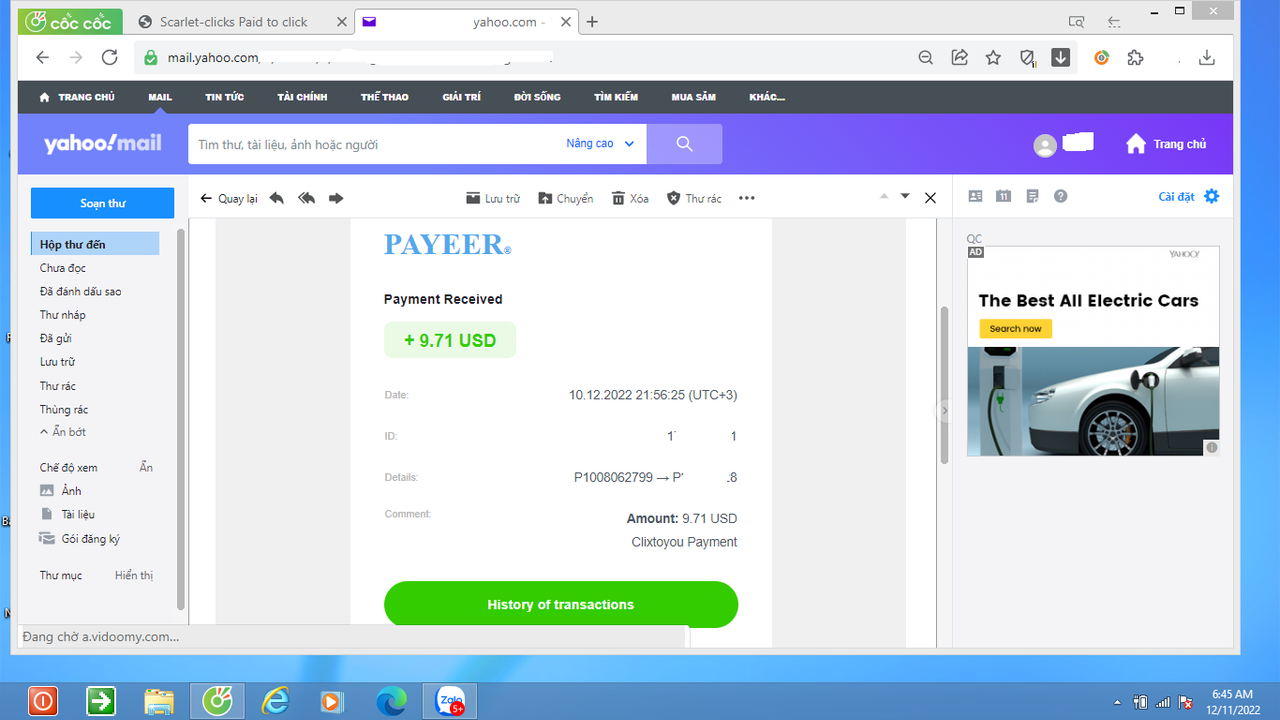1280x720 pixels.
Task: Open the orange circular extension icon
Action: point(1102,58)
